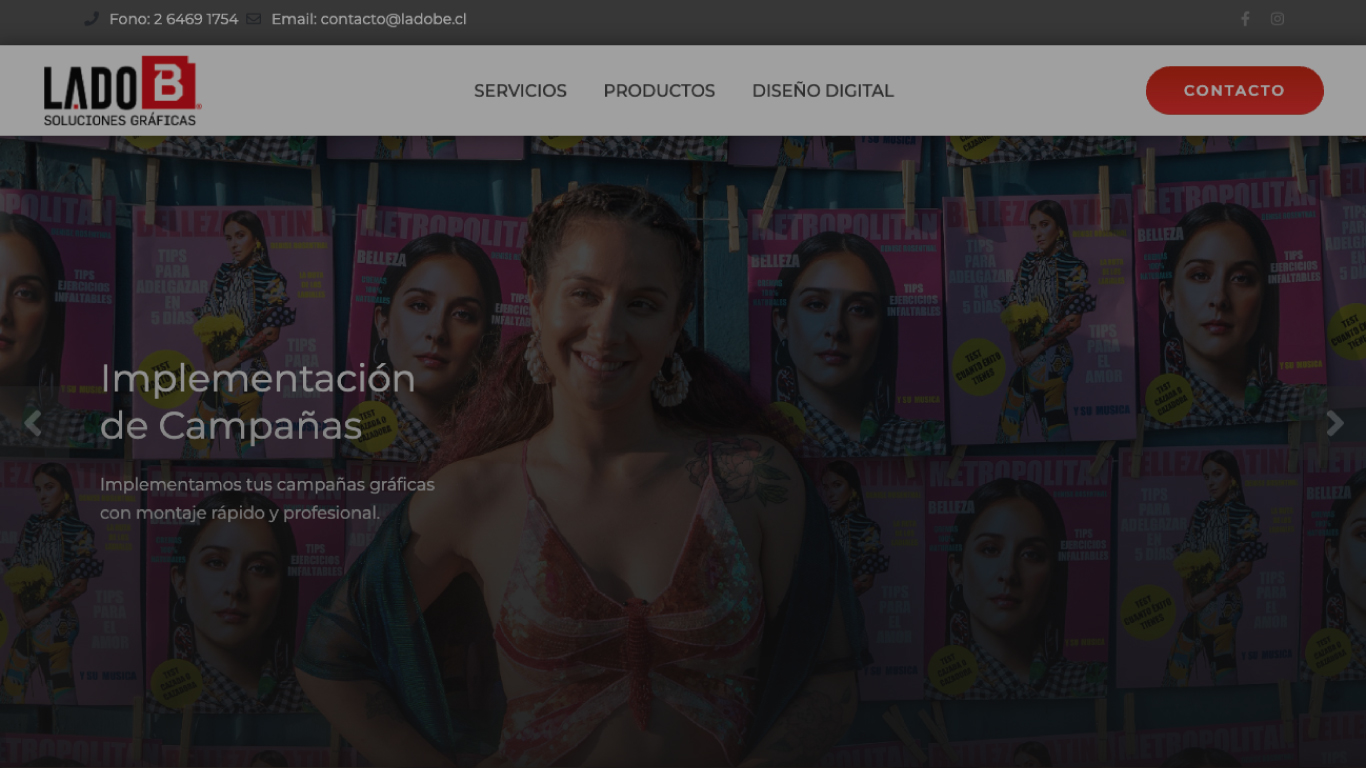Advance to next slide with right arrow
Image resolution: width=1366 pixels, height=768 pixels.
point(1334,423)
